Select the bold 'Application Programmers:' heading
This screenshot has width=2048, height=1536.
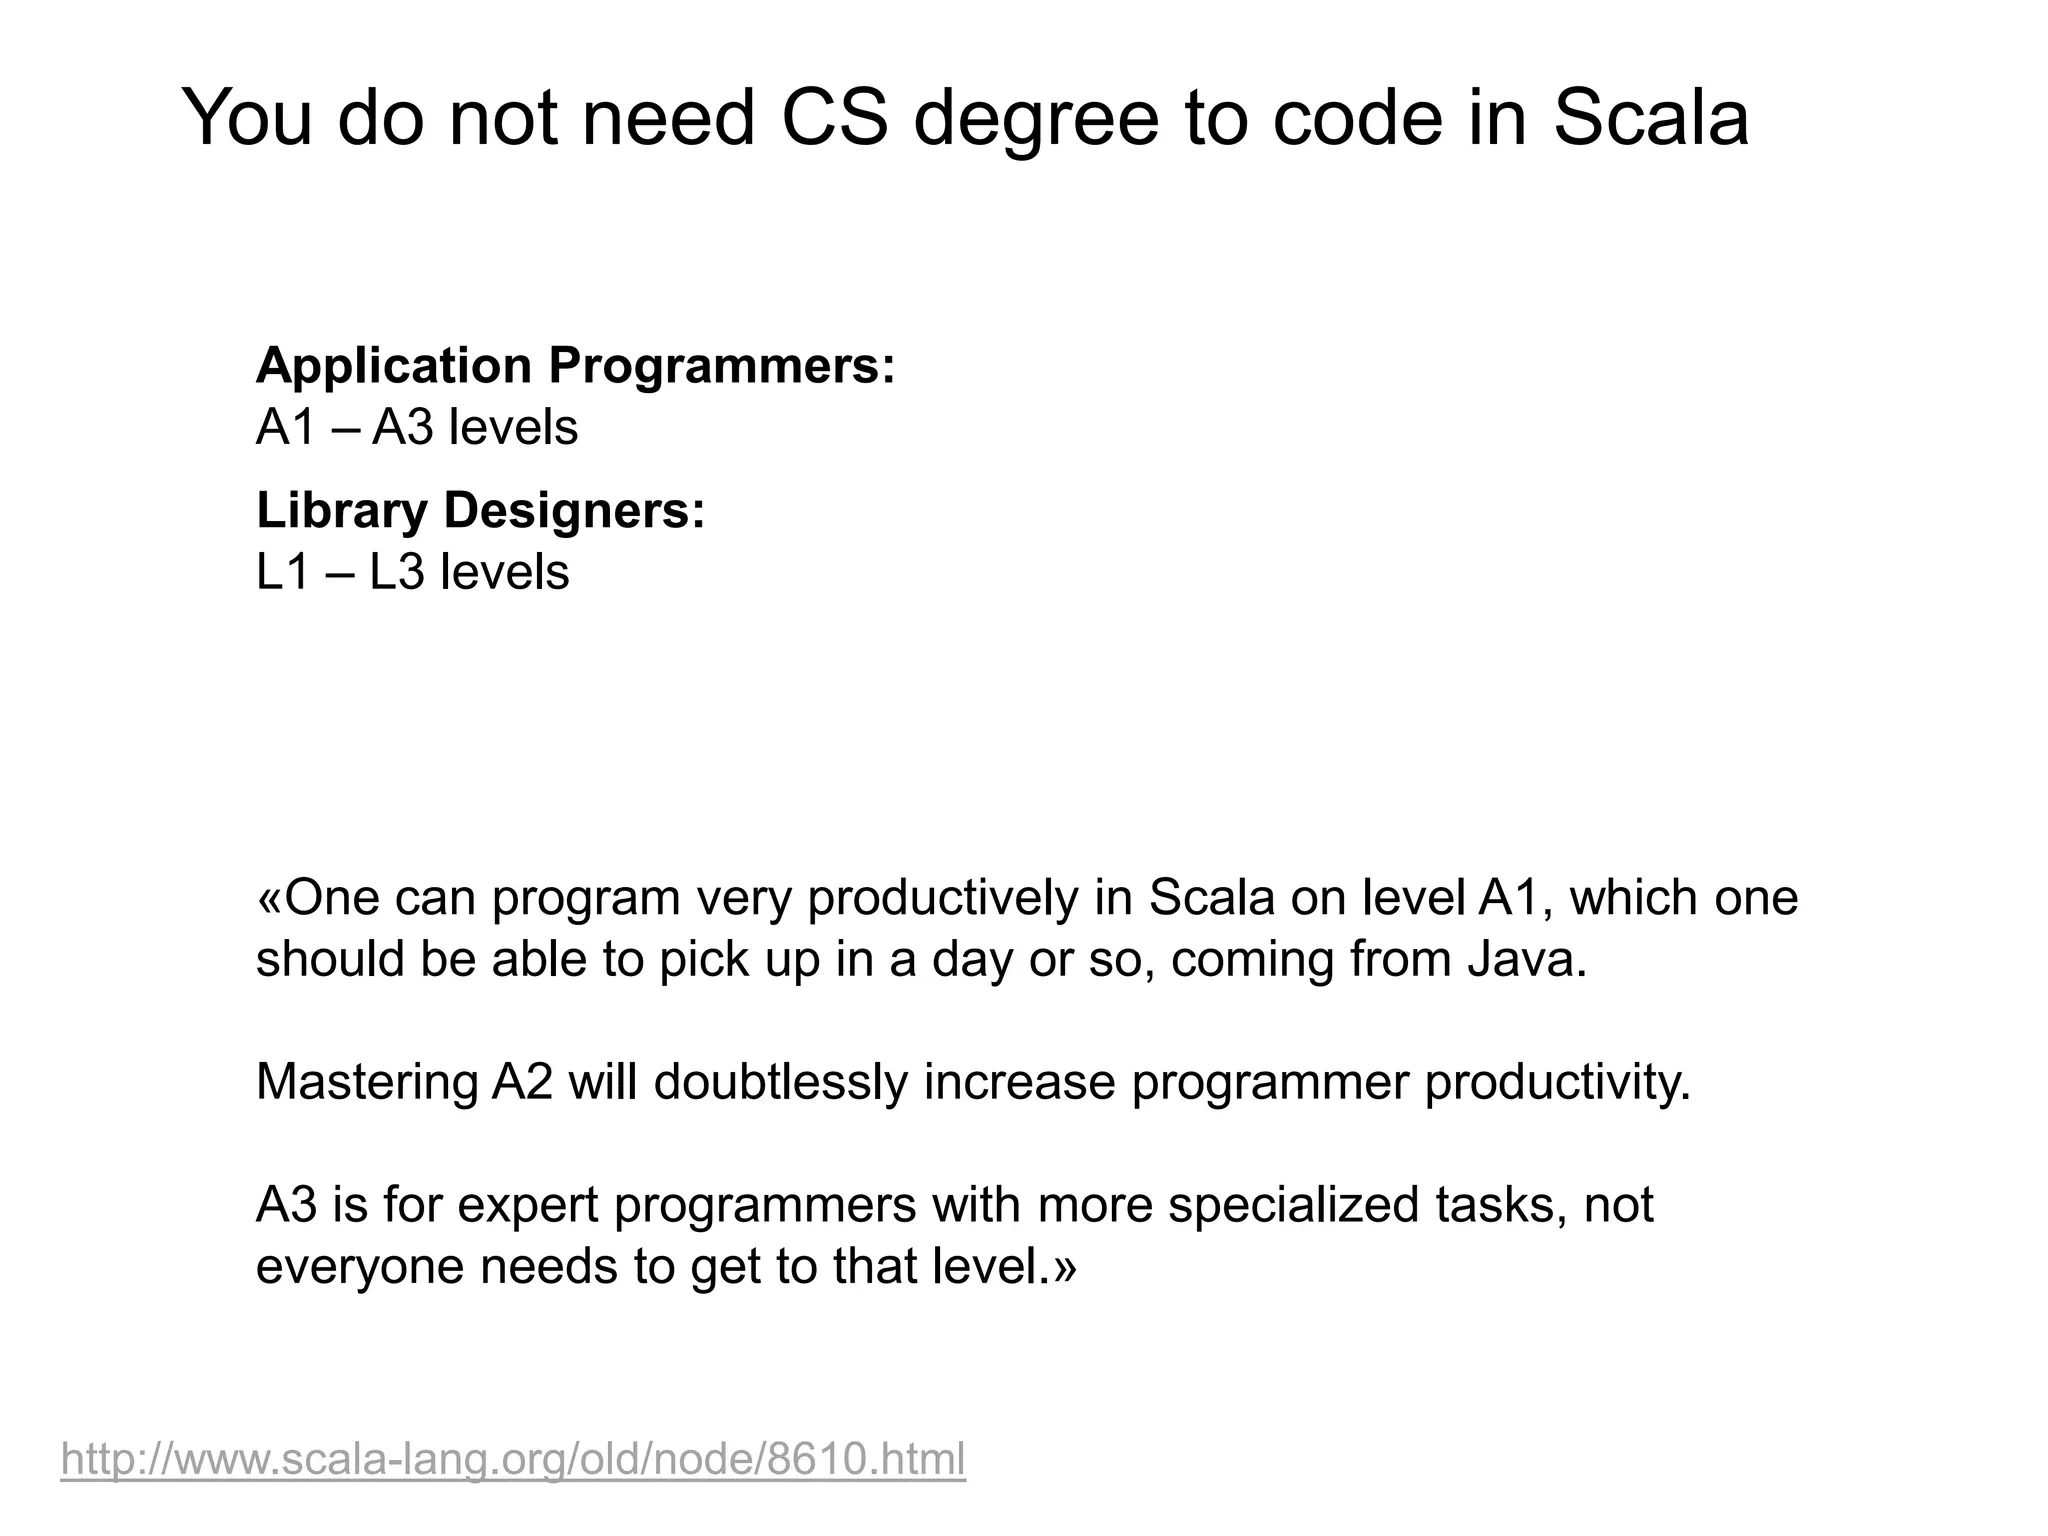[x=576, y=366]
